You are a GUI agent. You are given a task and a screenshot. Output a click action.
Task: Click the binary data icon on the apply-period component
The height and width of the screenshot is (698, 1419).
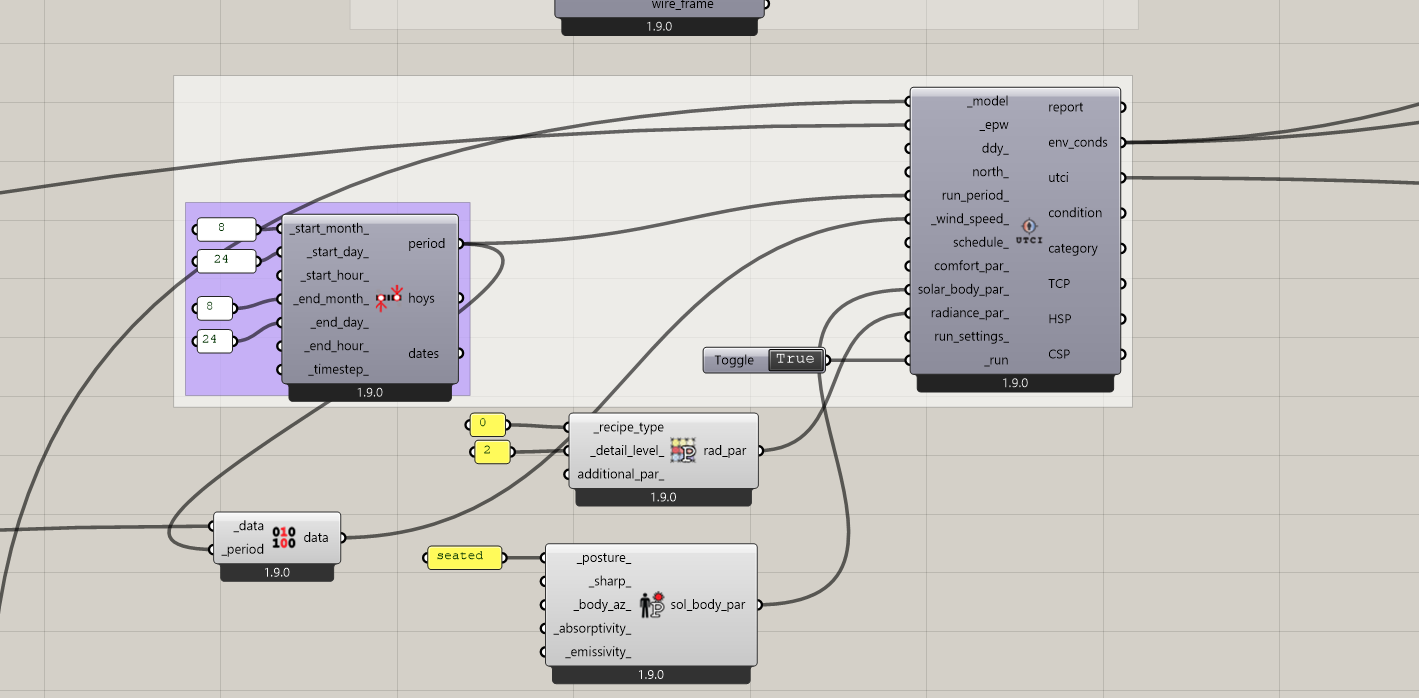click(x=284, y=537)
